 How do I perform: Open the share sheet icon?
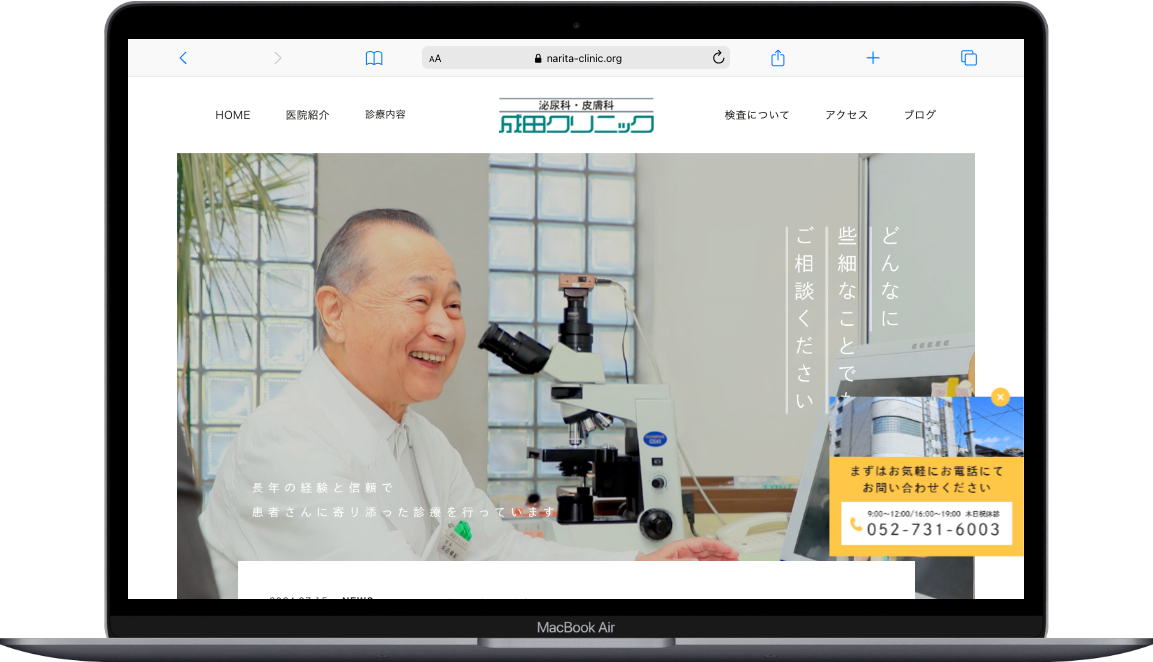click(778, 57)
